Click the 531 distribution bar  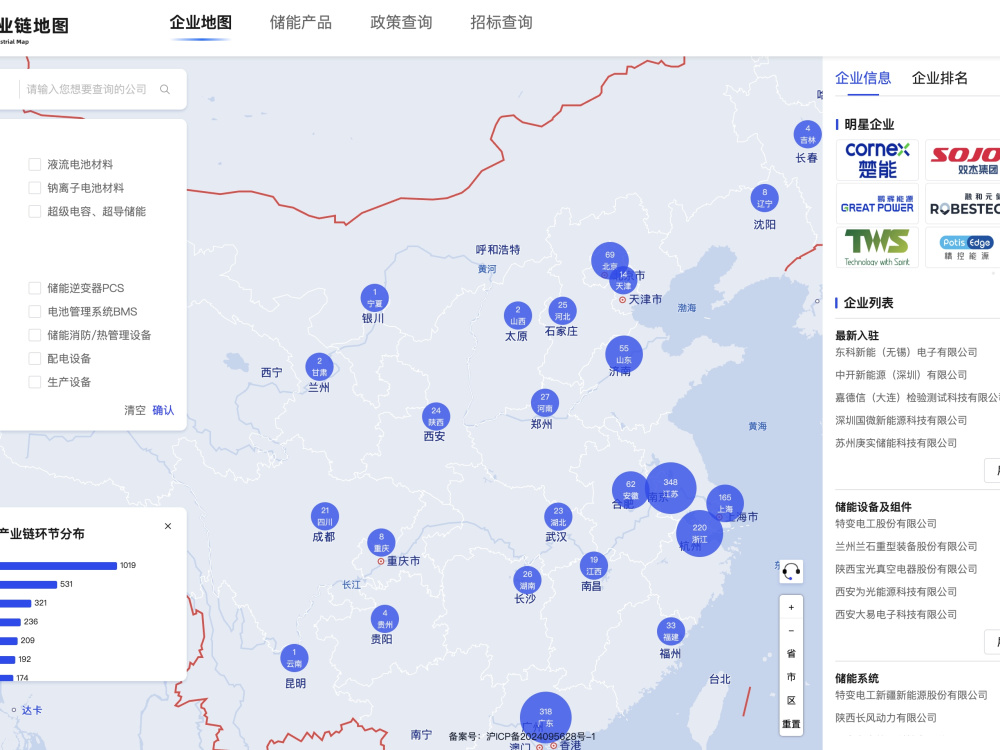click(29, 584)
